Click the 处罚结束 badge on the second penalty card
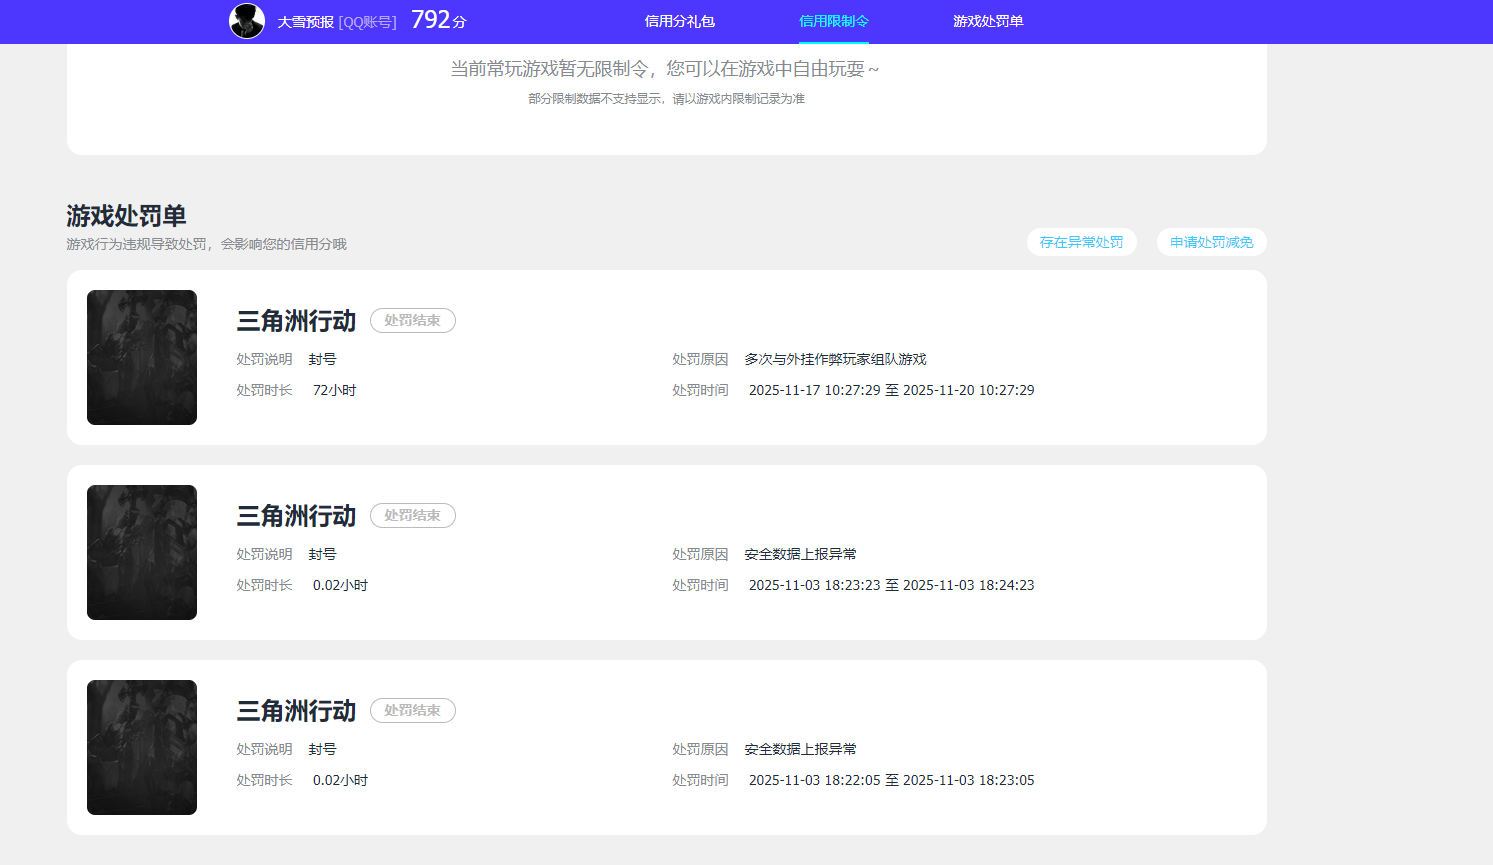1493x865 pixels. [x=412, y=515]
